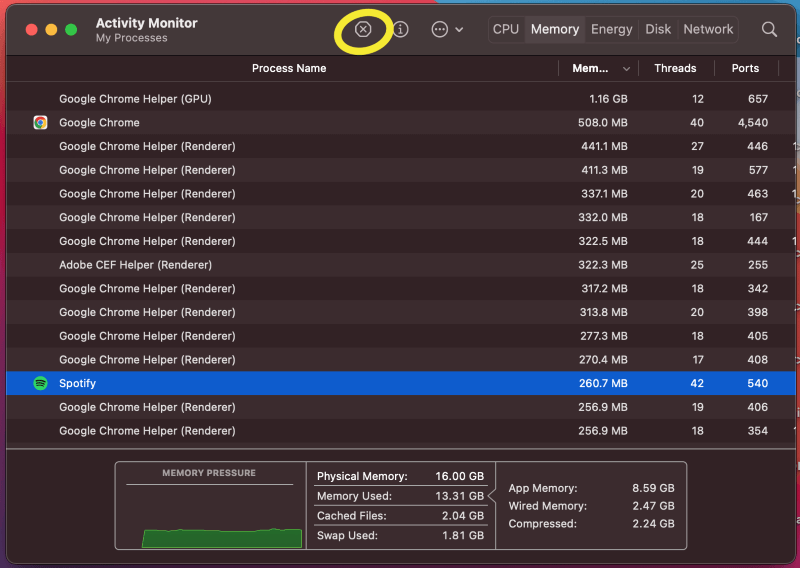The image size is (800, 568).
Task: Click the stop process X icon
Action: pos(363,30)
